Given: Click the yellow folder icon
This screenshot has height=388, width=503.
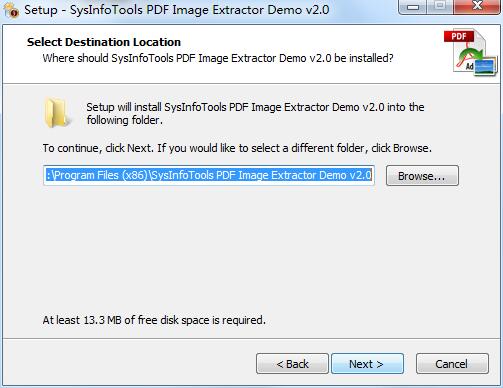Looking at the screenshot, I should pos(57,113).
